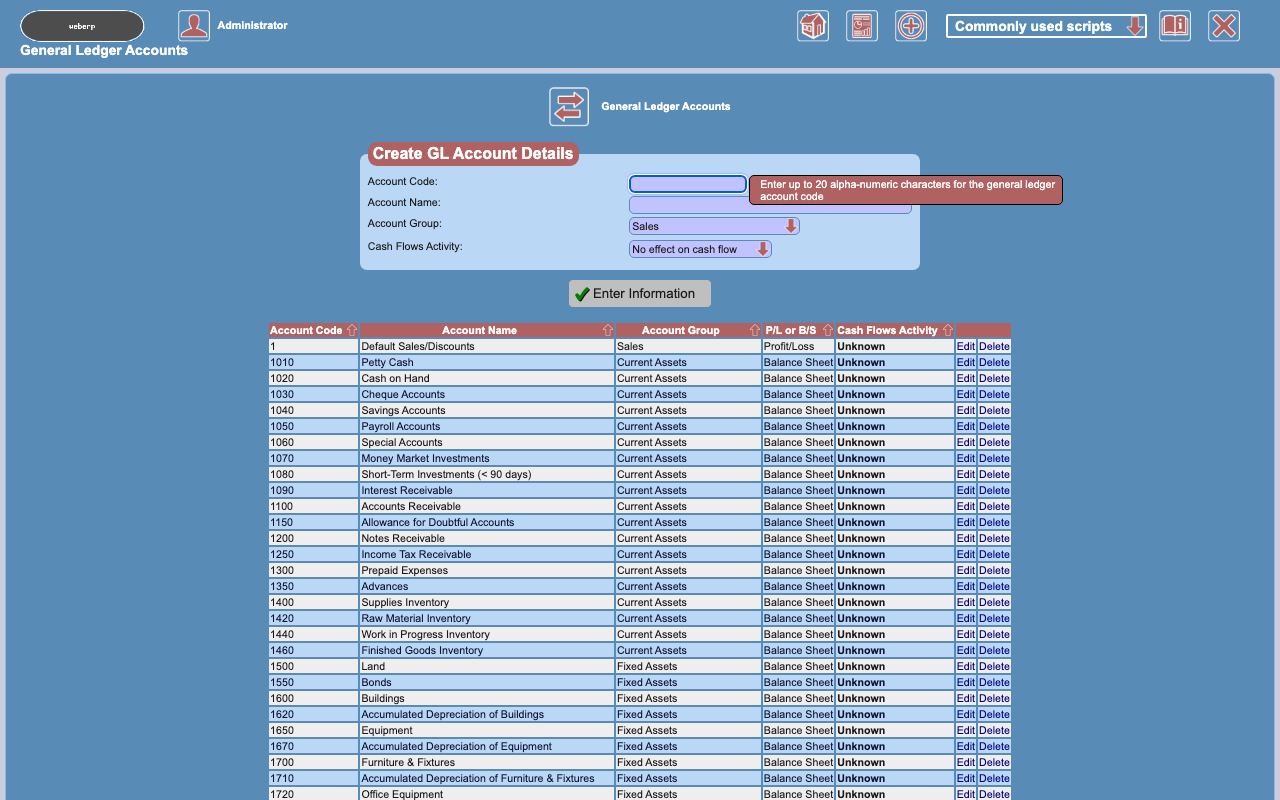This screenshot has height=800, width=1280.
Task: Delete the Savings Accounts row
Action: (x=994, y=411)
